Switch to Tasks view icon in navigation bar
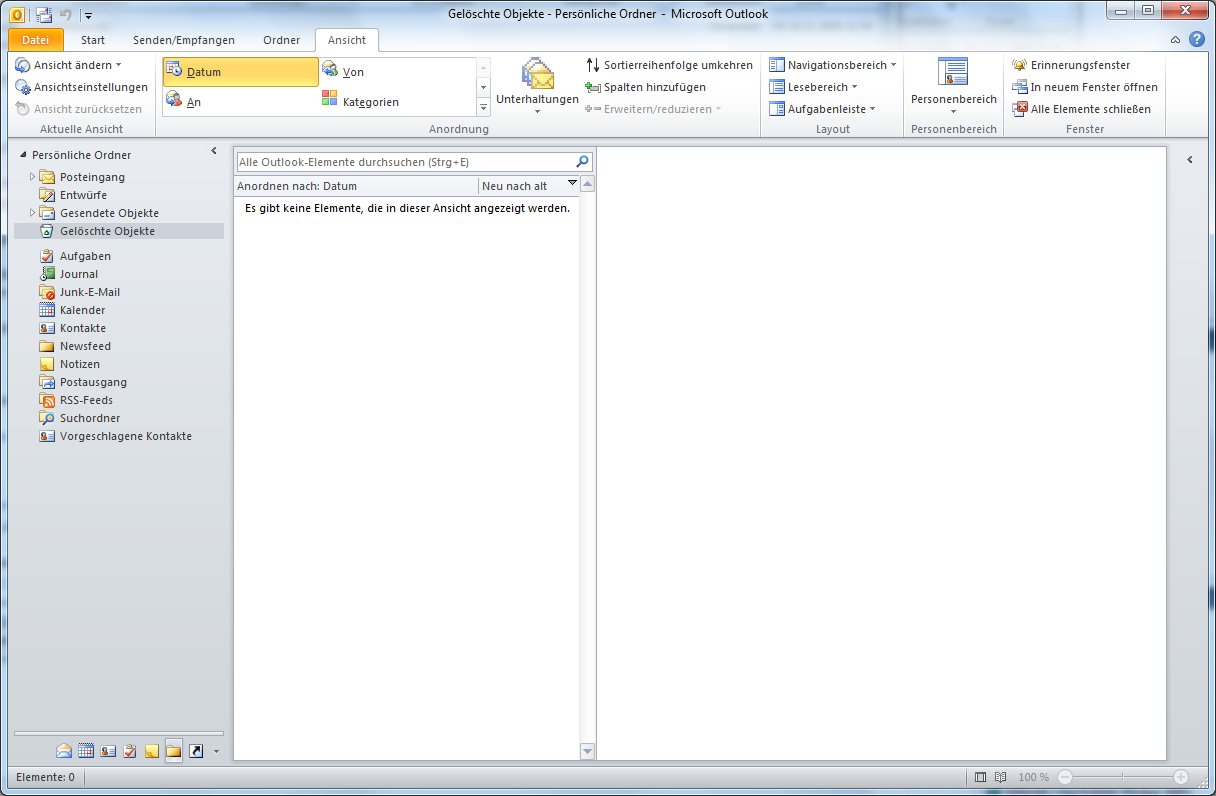Screen dimensions: 1216x796 point(130,751)
